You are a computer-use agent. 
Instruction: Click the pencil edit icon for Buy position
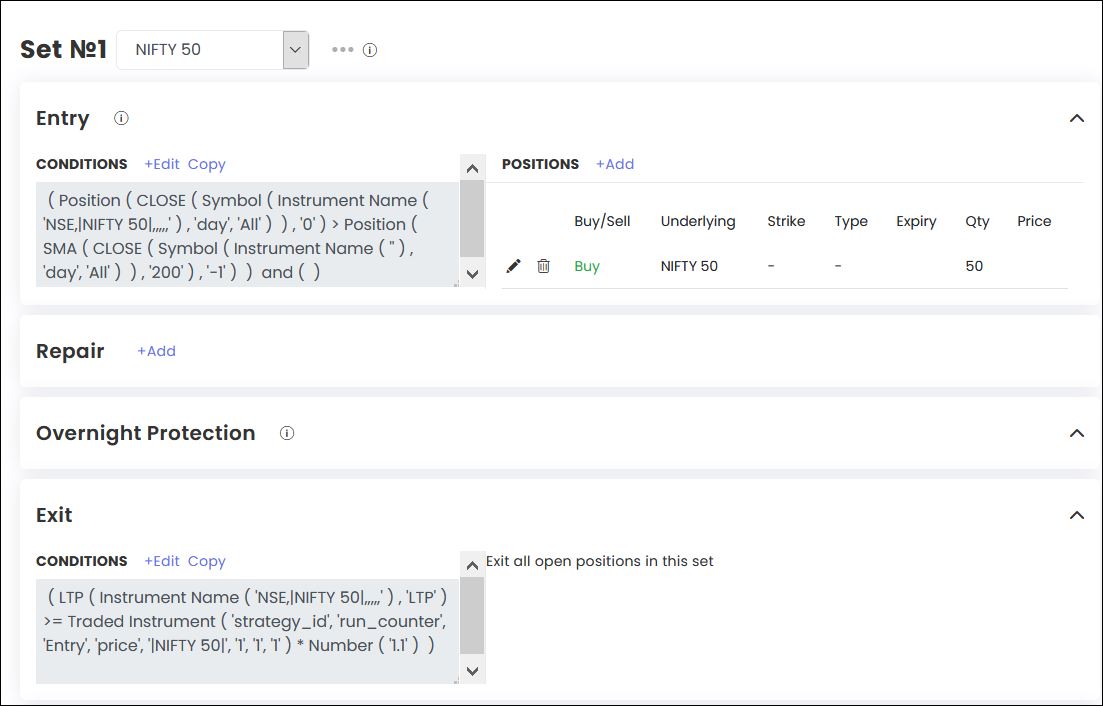[513, 266]
